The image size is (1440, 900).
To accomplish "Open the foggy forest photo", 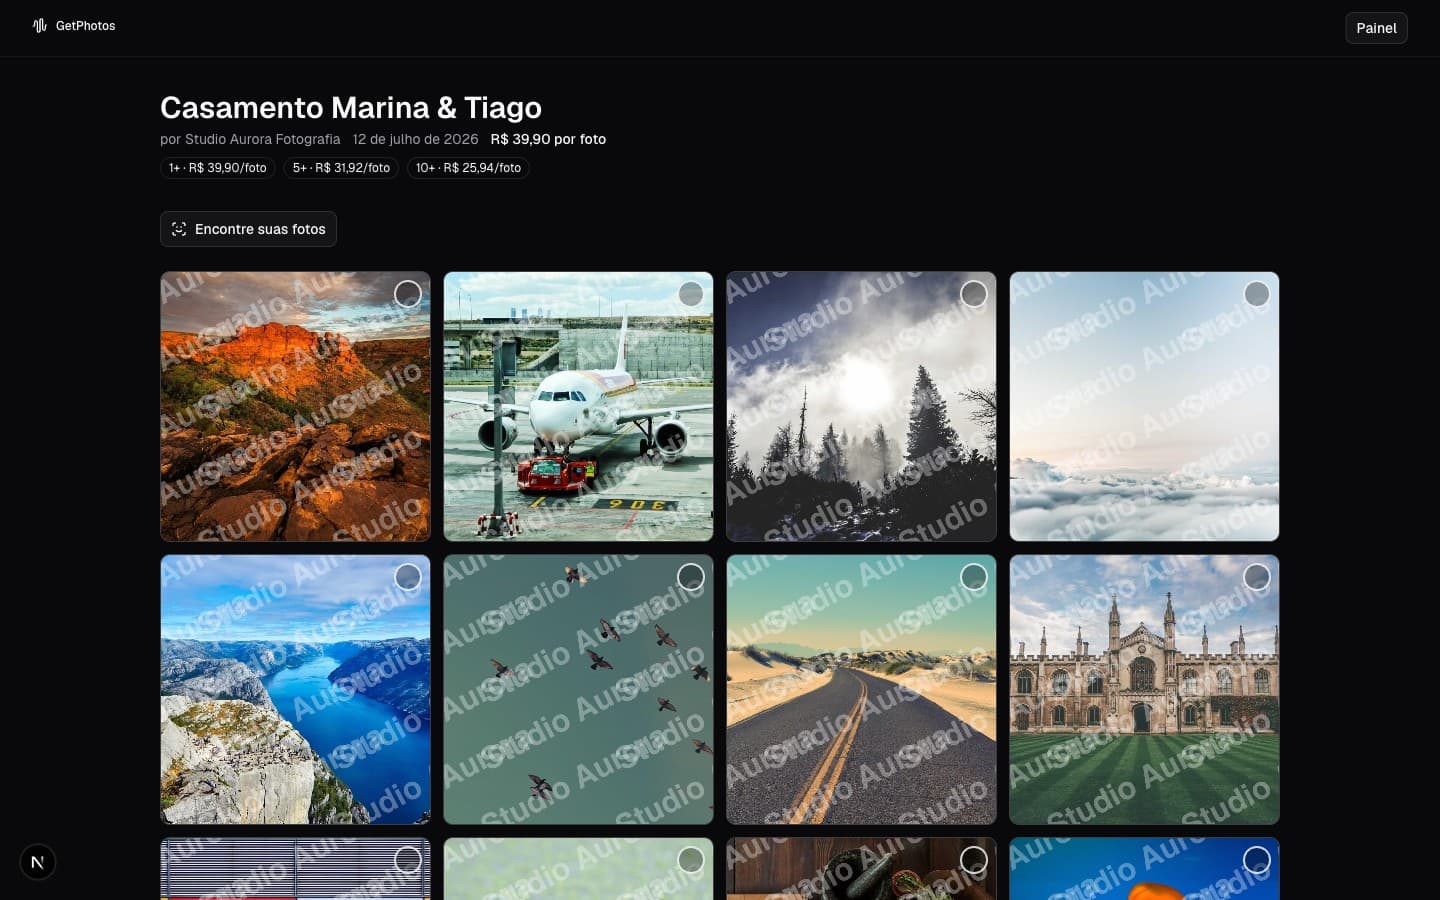I will coord(861,407).
